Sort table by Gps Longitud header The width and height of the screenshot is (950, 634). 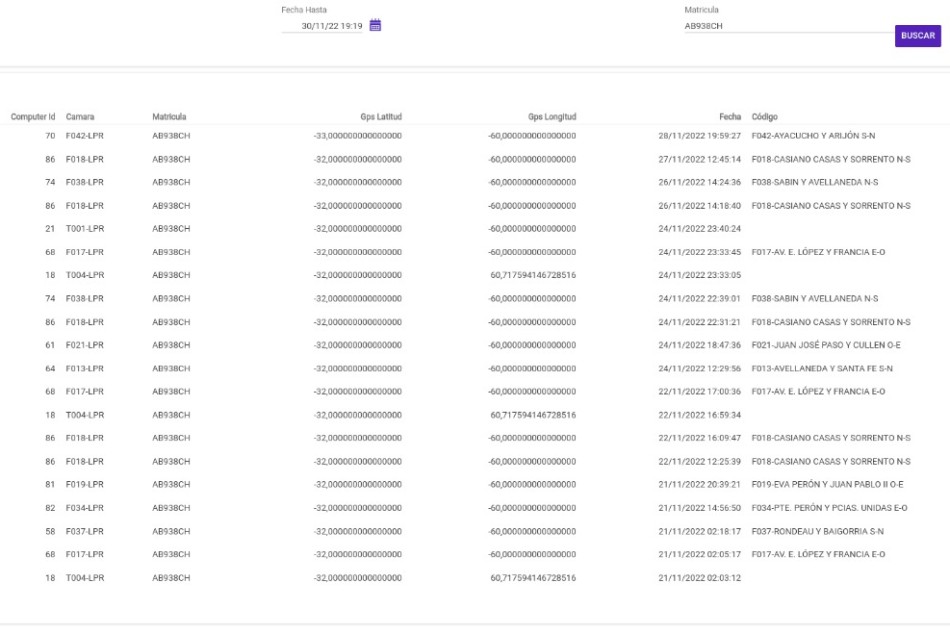pos(552,117)
